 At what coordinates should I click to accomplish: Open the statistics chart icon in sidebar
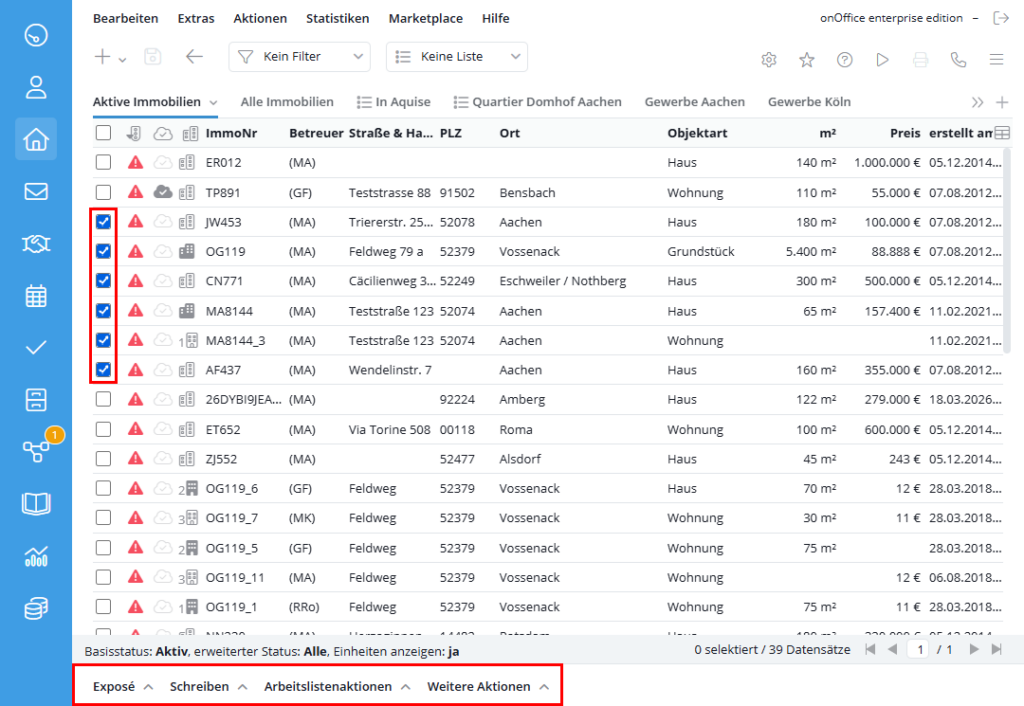click(x=36, y=556)
